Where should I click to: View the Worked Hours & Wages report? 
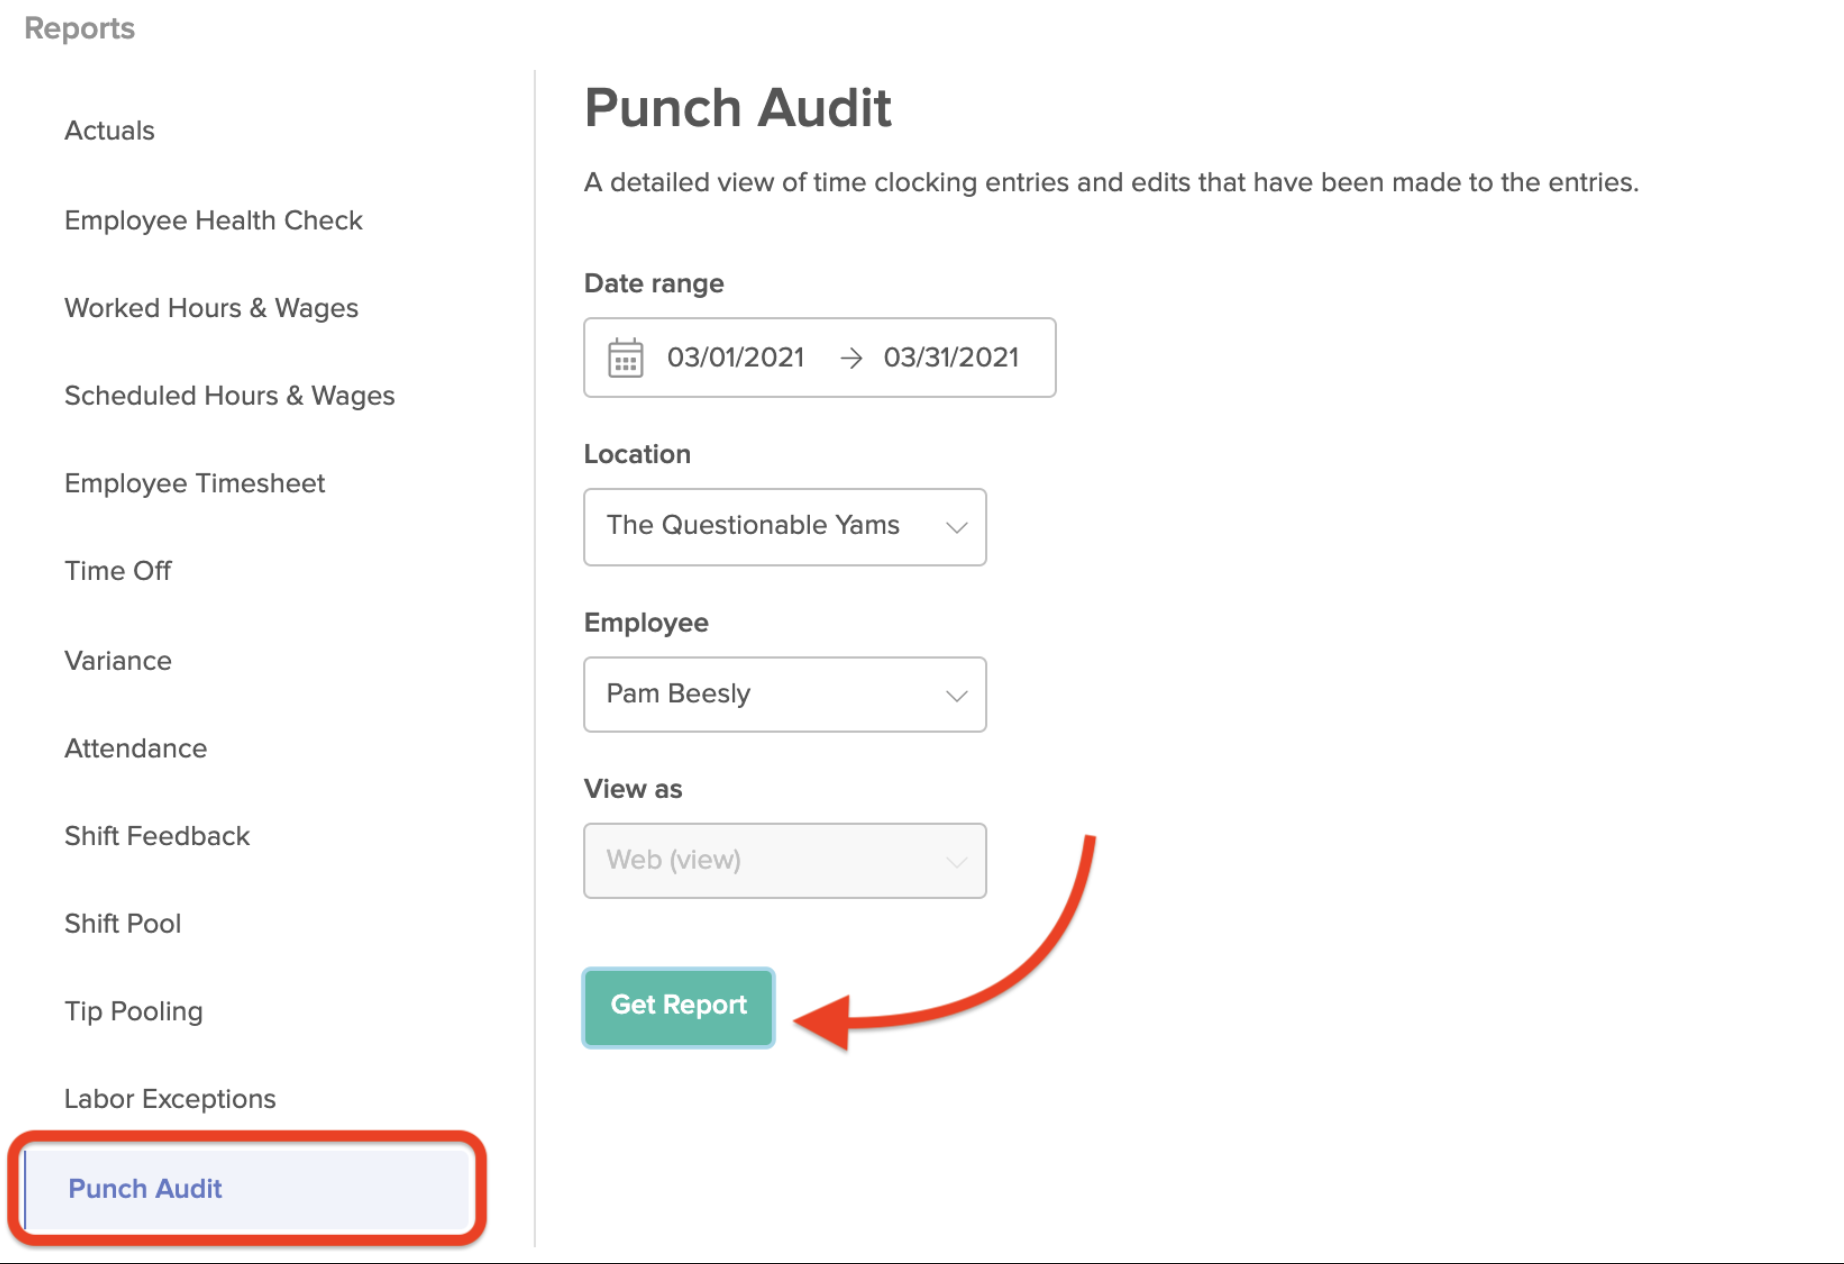(211, 308)
